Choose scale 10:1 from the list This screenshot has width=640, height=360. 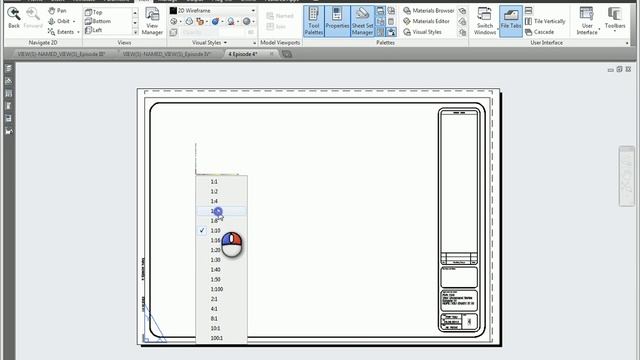click(x=222, y=329)
